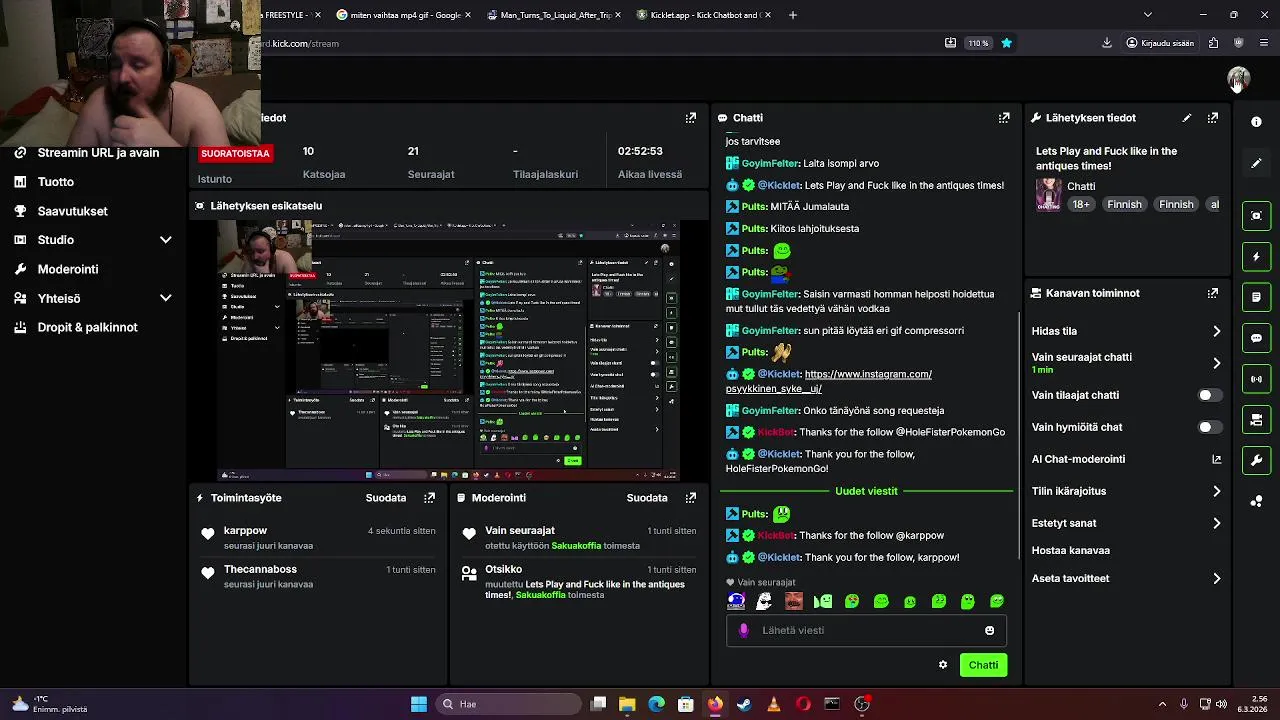Open File Explorer from taskbar
Viewport: 1280px width, 720px height.
point(627,704)
